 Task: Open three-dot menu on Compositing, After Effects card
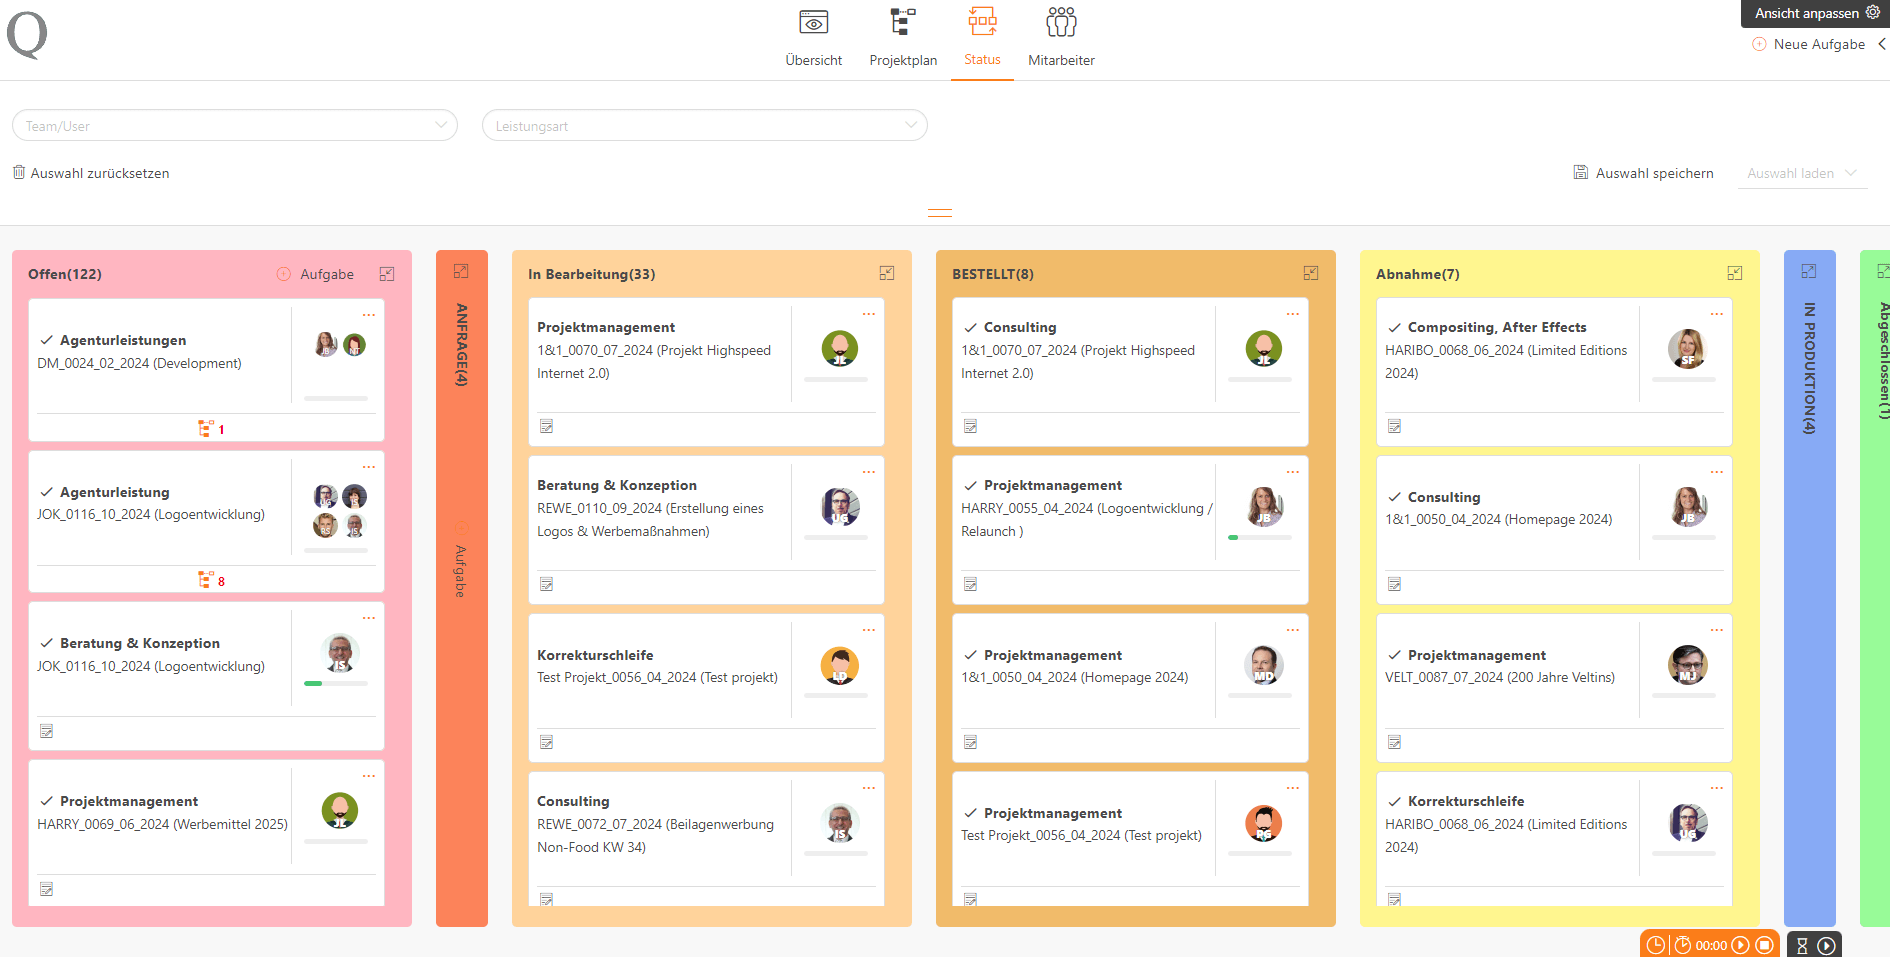coord(1716,314)
